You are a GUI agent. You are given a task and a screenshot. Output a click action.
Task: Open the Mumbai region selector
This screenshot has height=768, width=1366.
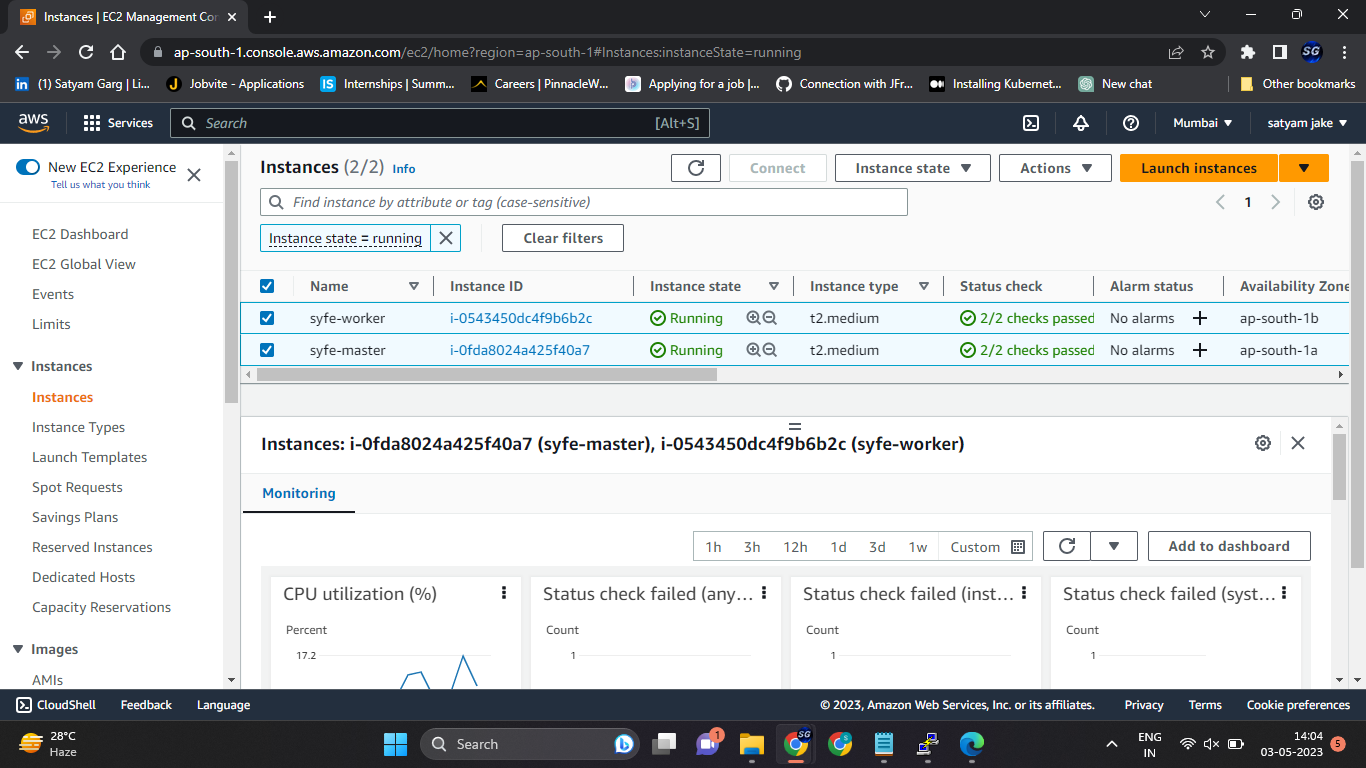(1202, 122)
